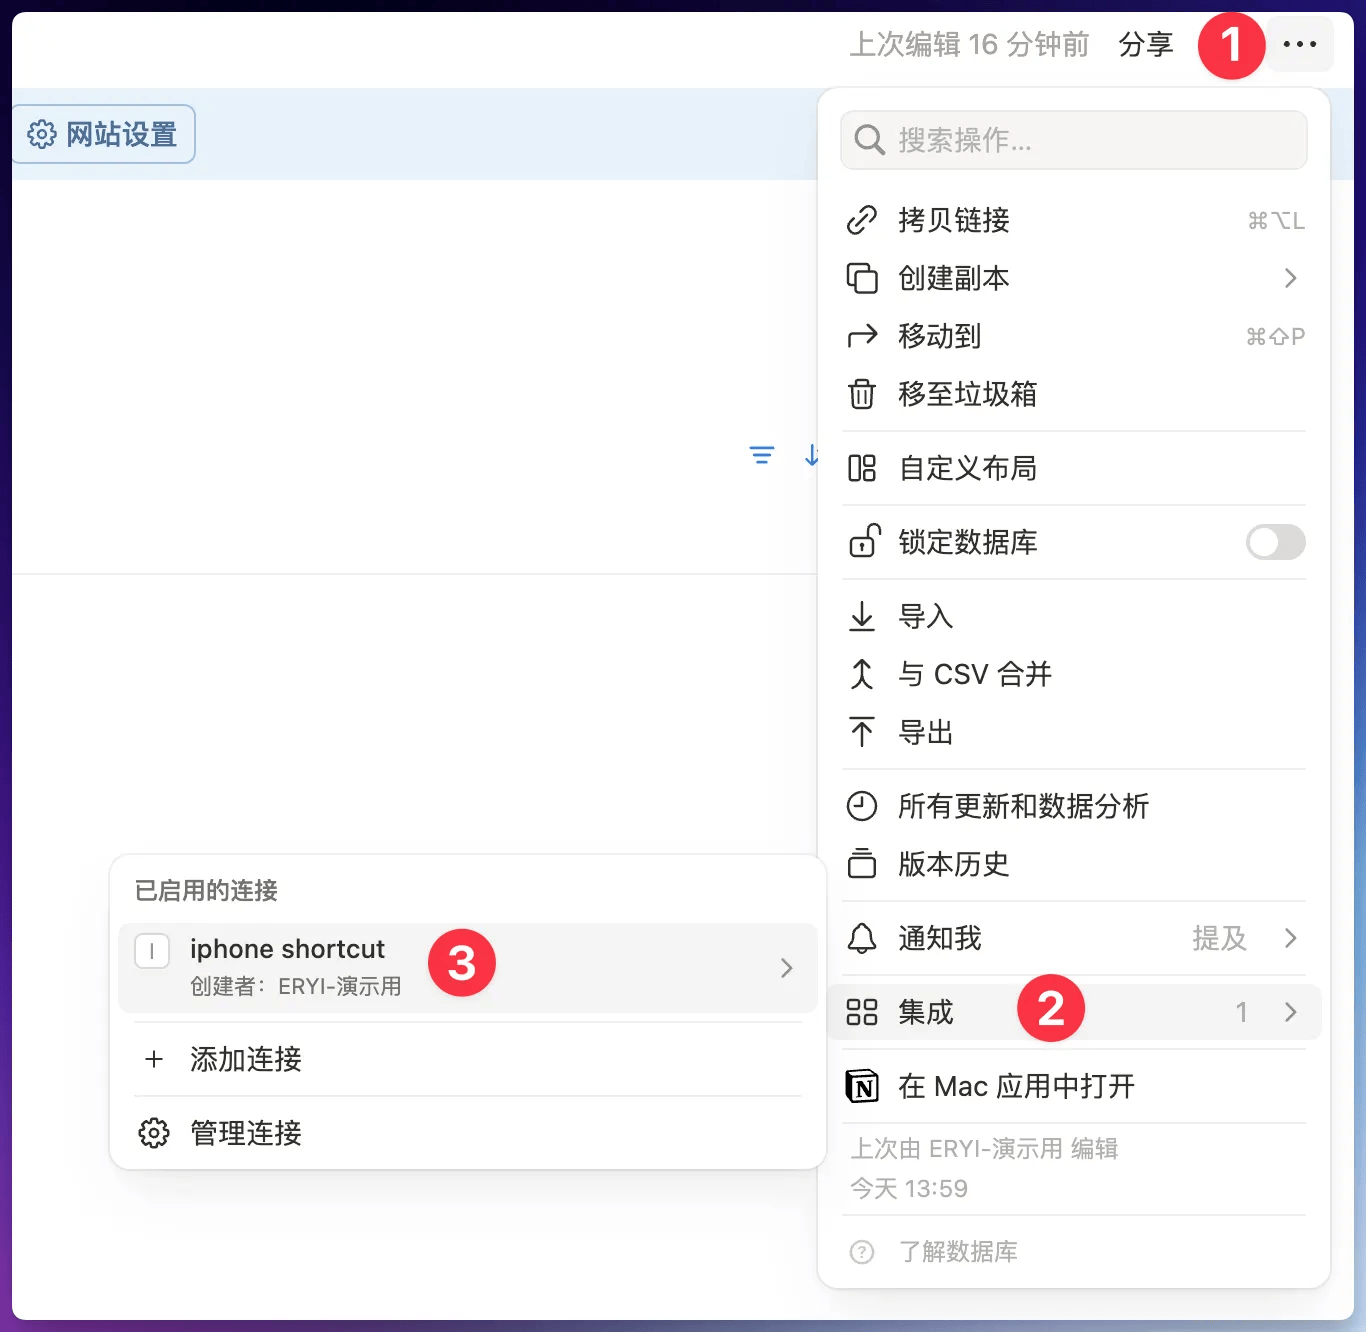This screenshot has height=1332, width=1366.
Task: Select 导出 from the menu
Action: pyautogui.click(x=925, y=732)
